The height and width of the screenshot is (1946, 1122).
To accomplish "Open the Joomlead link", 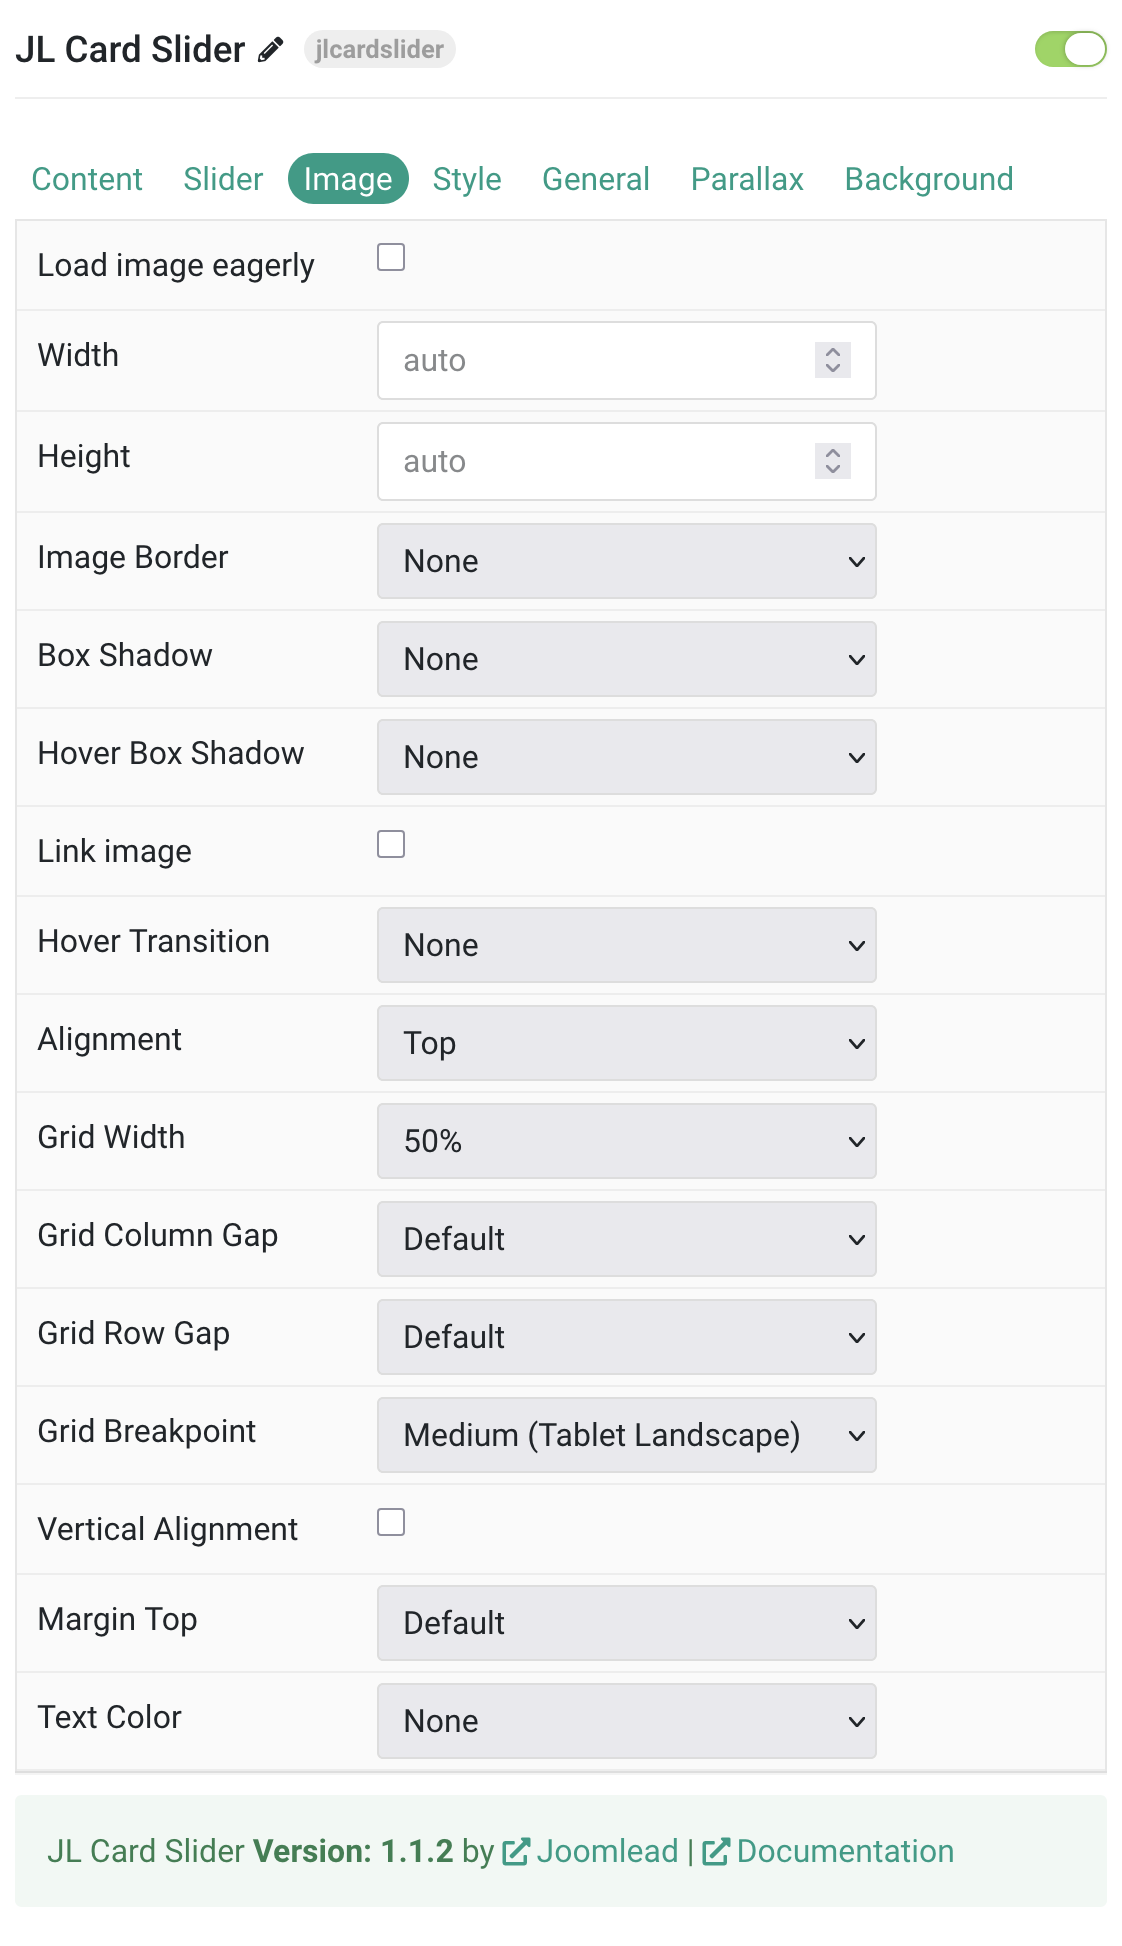I will (607, 1852).
